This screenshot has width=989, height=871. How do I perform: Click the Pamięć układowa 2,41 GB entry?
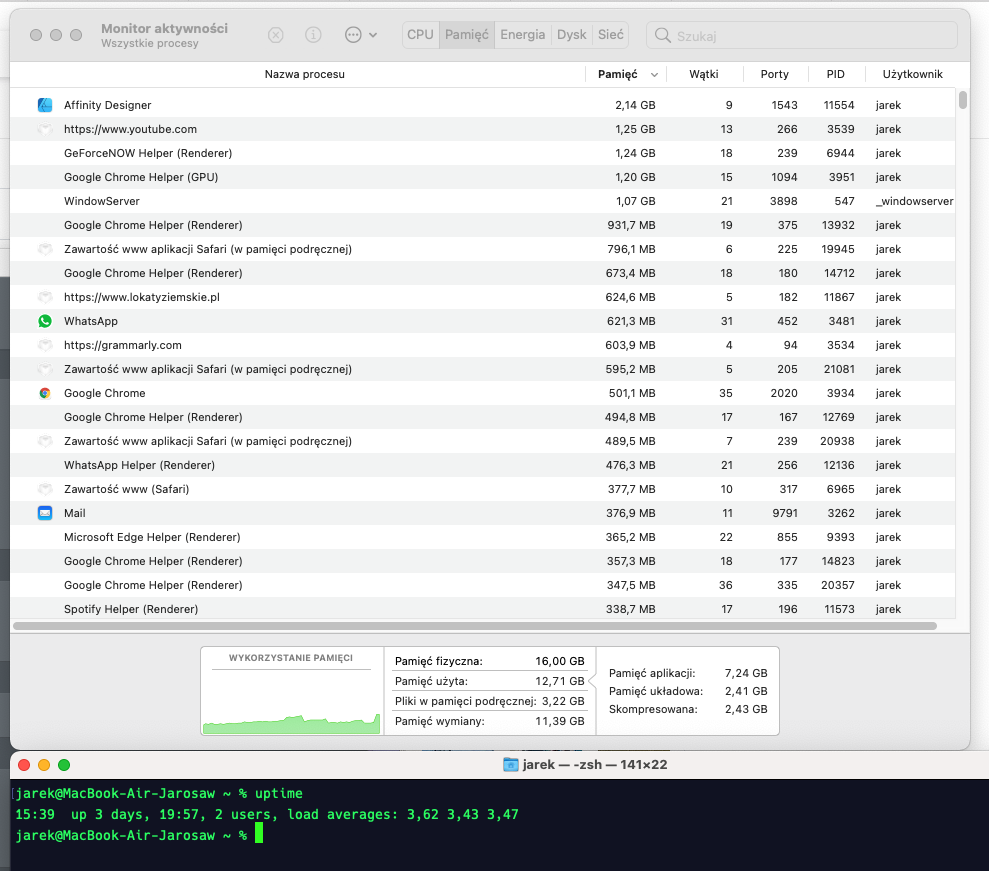pos(688,691)
